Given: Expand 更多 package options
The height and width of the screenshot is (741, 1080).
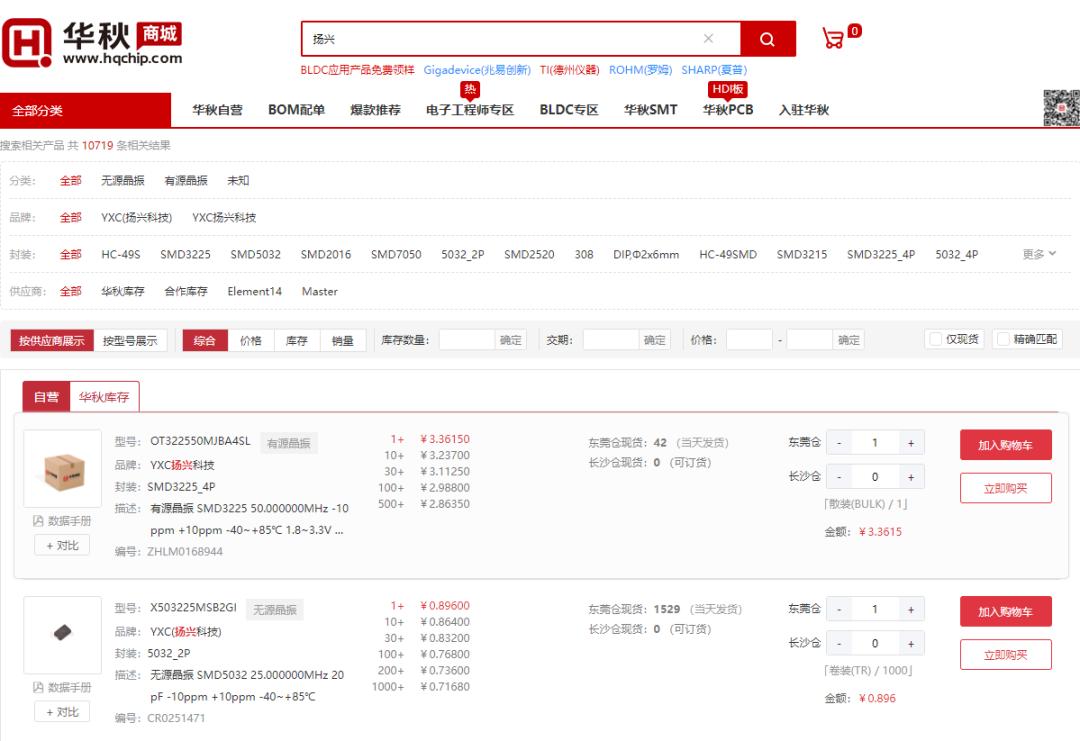Looking at the screenshot, I should 1039,254.
